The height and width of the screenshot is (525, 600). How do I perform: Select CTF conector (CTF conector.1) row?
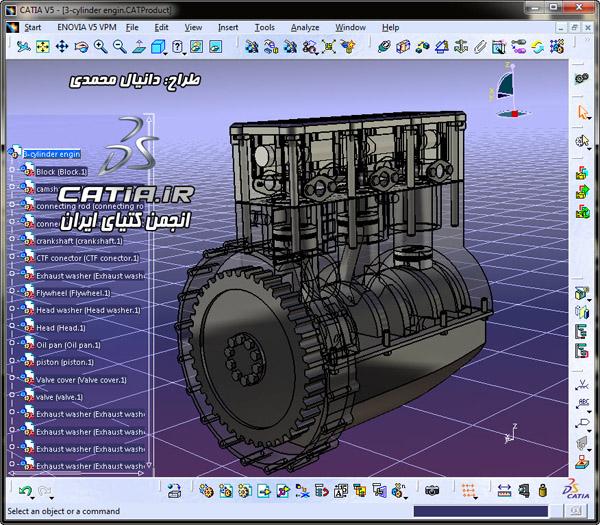[88, 258]
